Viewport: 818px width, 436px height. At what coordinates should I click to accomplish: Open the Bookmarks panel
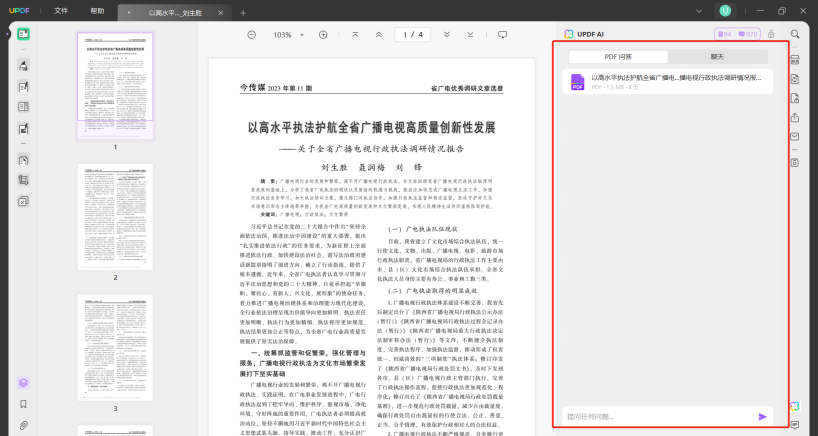[23, 404]
